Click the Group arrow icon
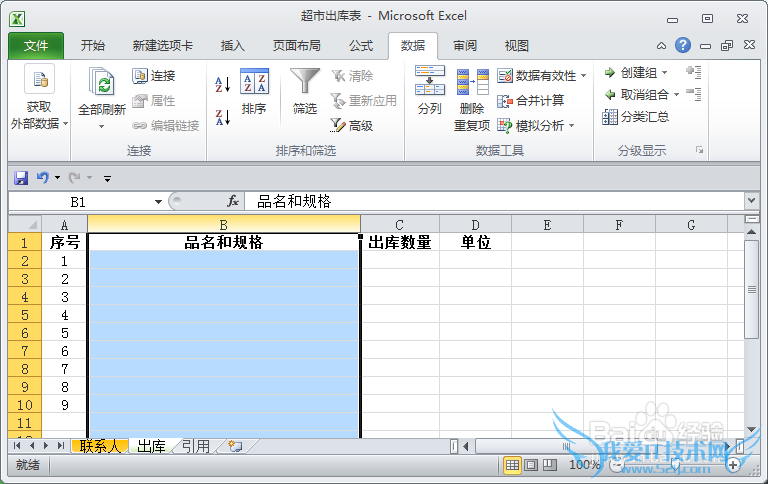Image resolution: width=768 pixels, height=484 pixels. coord(609,73)
